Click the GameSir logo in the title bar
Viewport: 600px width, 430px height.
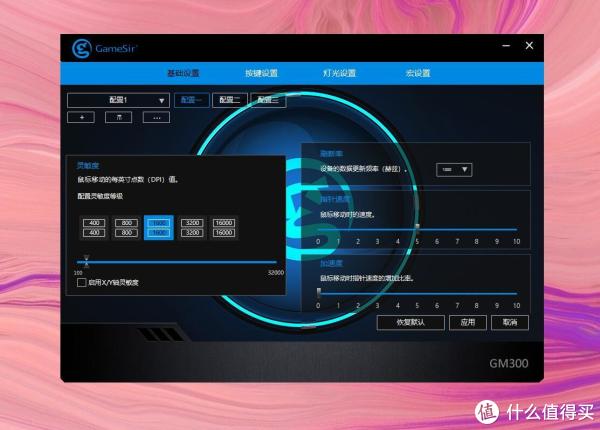pyautogui.click(x=104, y=49)
